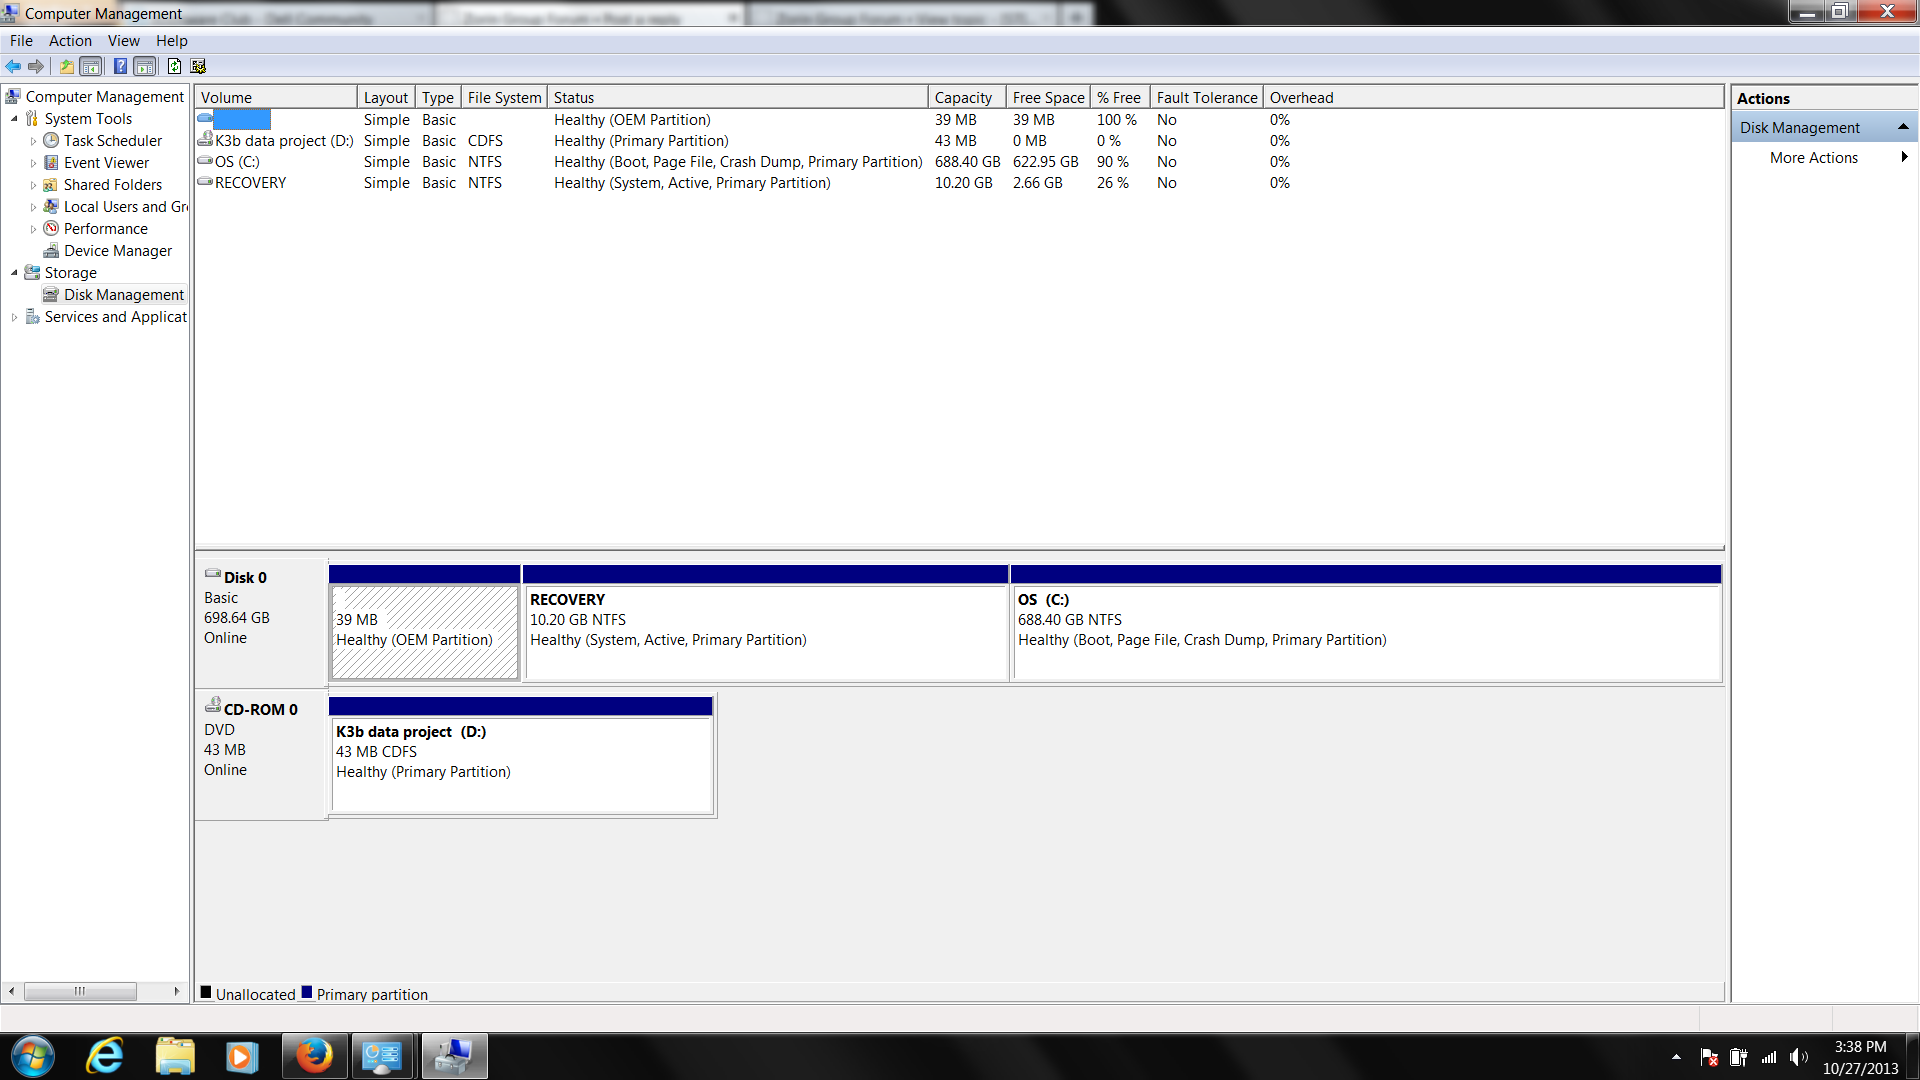Click the blue Help toolbar icon

pos(120,66)
